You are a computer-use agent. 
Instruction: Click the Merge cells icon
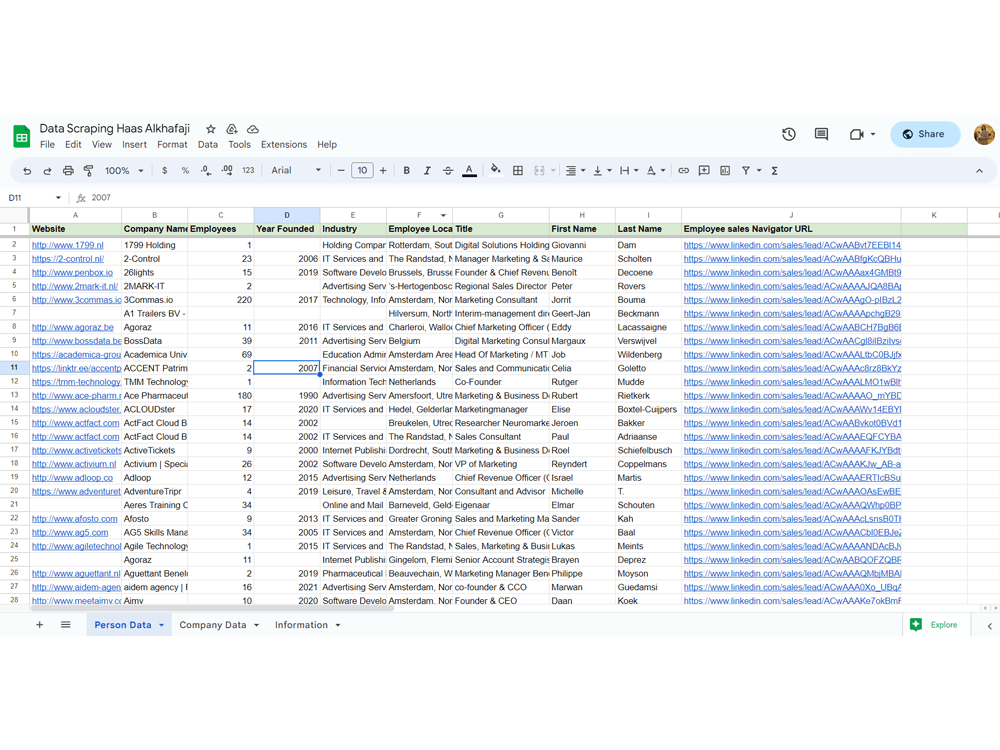pos(540,171)
